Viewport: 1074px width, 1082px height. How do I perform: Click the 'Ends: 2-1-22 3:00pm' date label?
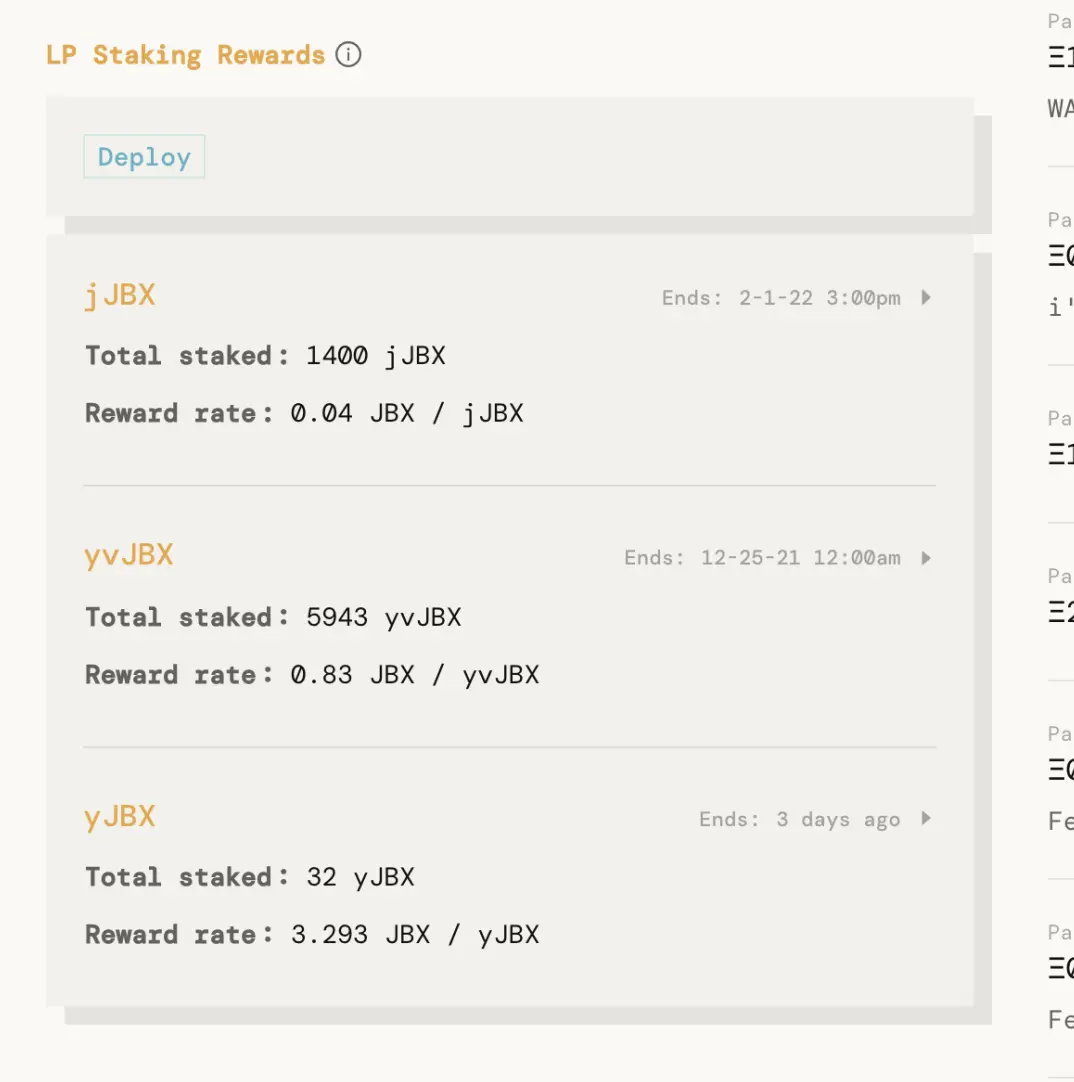[x=781, y=298]
